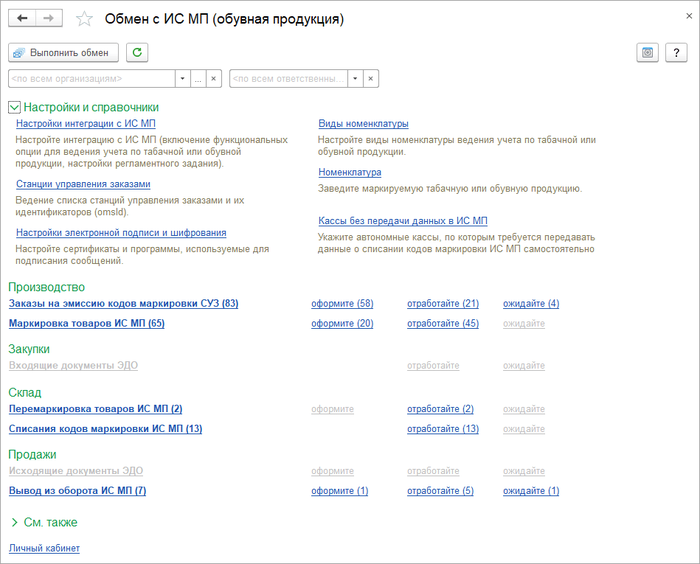
Task: Click отработайте (13) for Списания кодов маркировки
Action: [442, 429]
